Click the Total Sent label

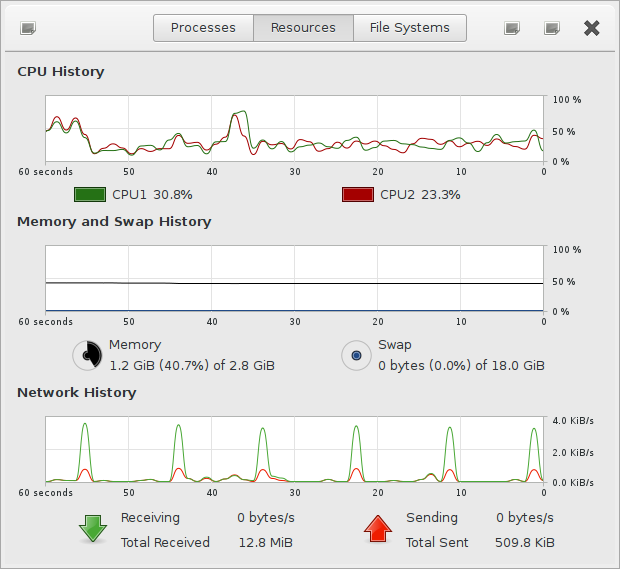click(437, 543)
